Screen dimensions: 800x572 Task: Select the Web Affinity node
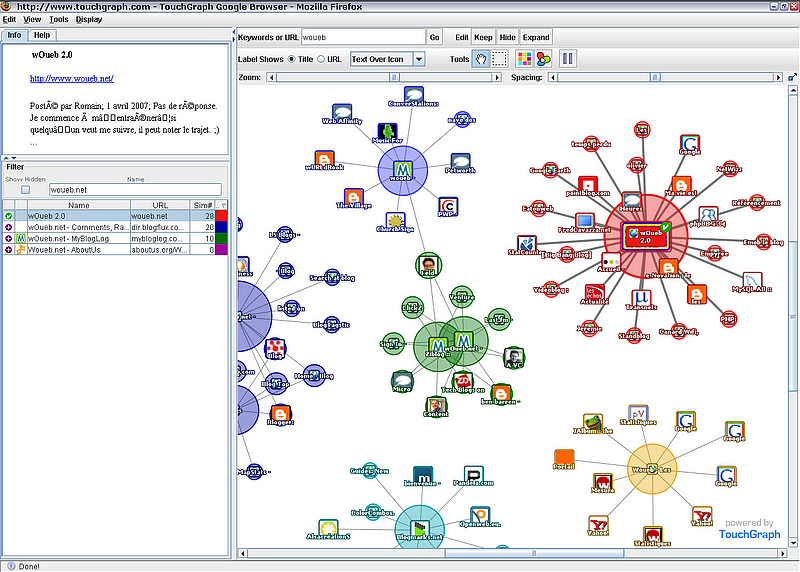click(x=341, y=113)
